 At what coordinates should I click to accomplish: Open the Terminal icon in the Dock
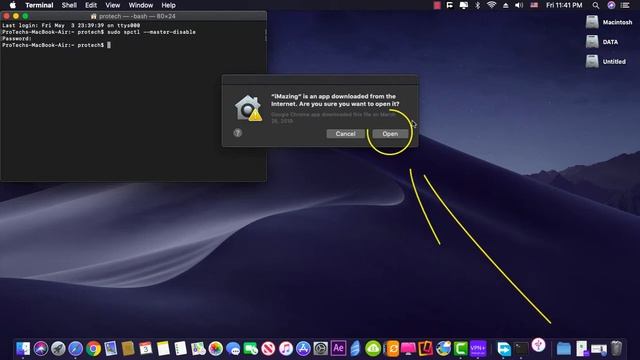[x=521, y=349]
